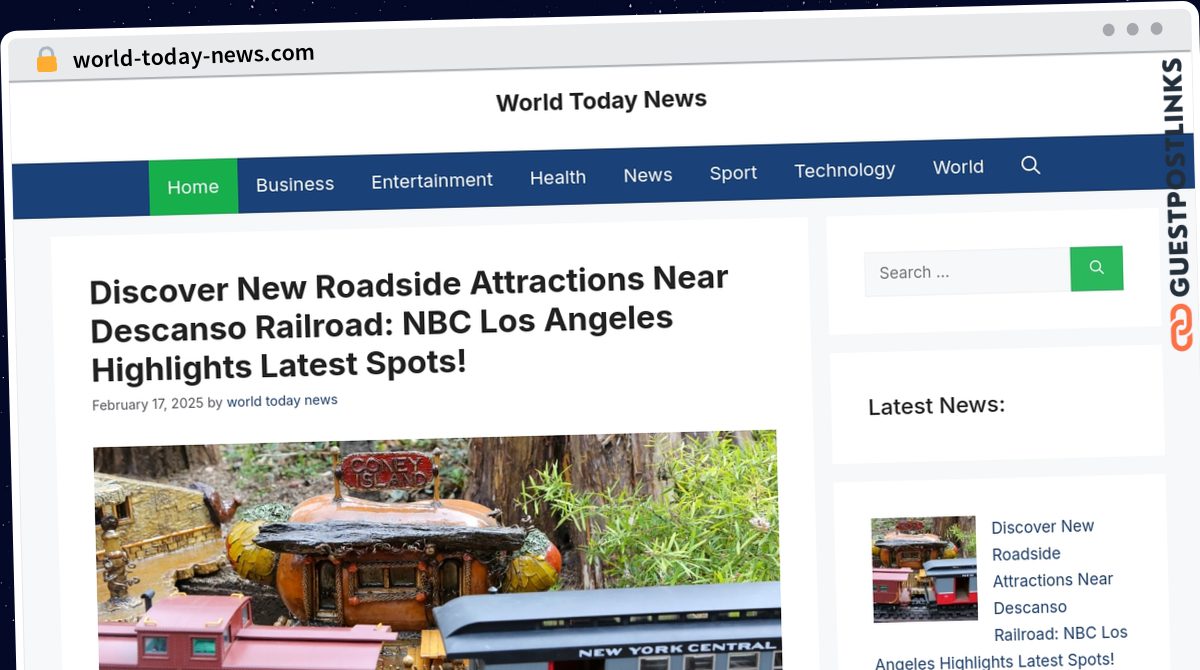Open the Business menu section
This screenshot has height=670, width=1200.
click(x=295, y=184)
